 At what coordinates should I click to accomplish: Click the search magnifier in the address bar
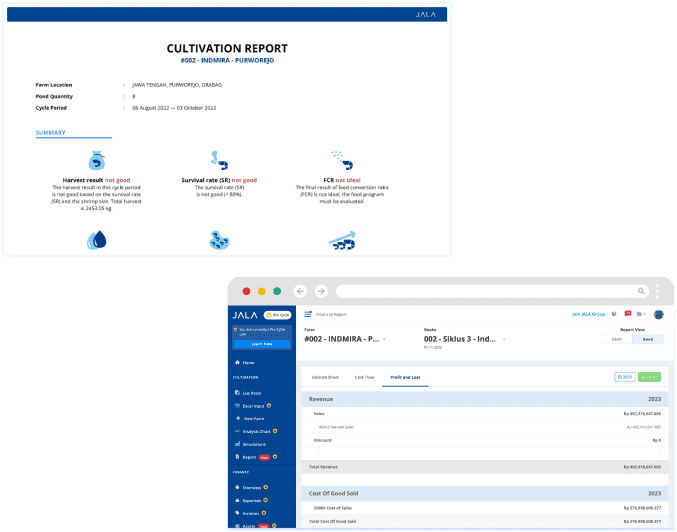[640, 291]
